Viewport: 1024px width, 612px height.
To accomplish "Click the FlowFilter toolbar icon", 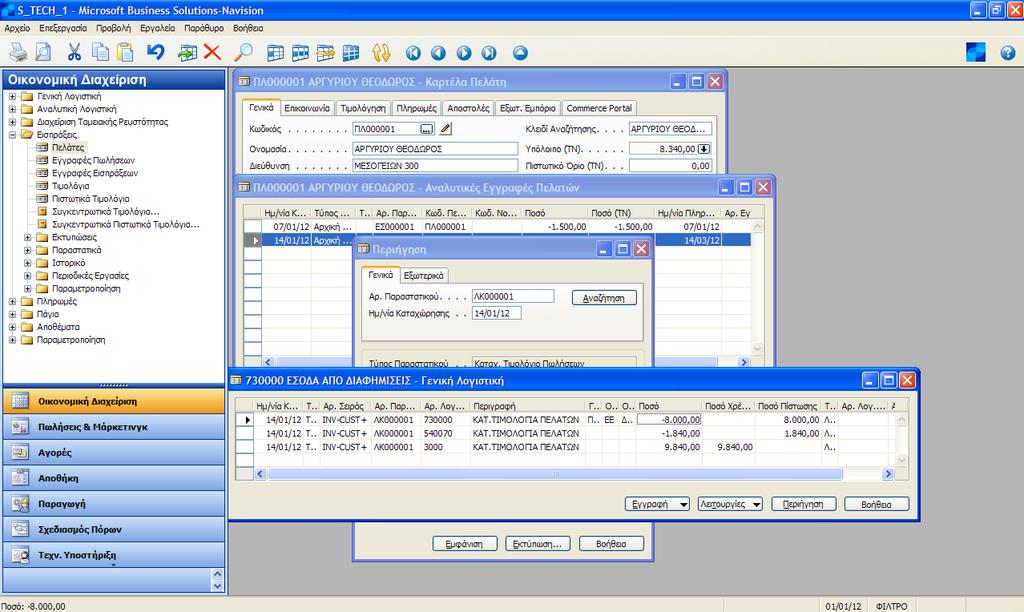I will [x=325, y=53].
